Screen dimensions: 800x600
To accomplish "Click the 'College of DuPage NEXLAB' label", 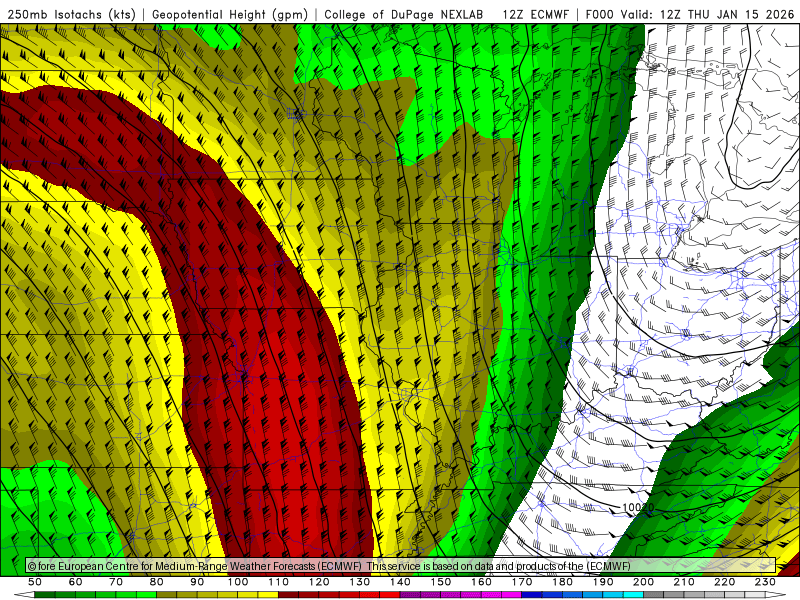I will tap(404, 14).
